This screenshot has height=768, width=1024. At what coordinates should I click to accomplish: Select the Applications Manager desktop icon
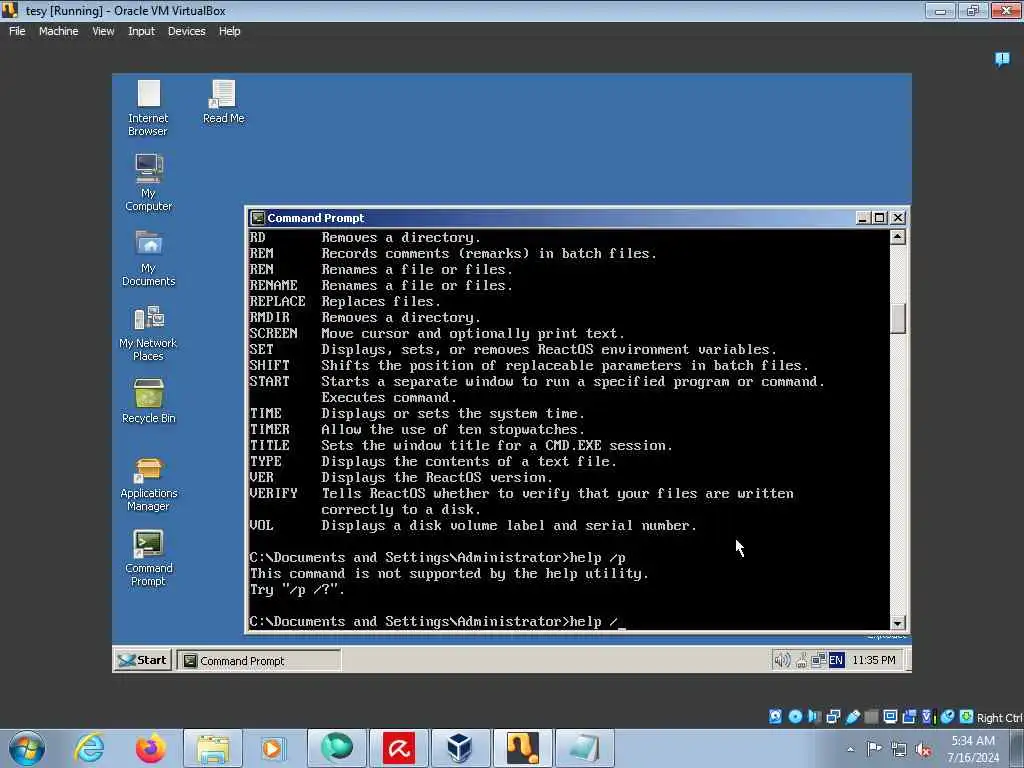[149, 483]
